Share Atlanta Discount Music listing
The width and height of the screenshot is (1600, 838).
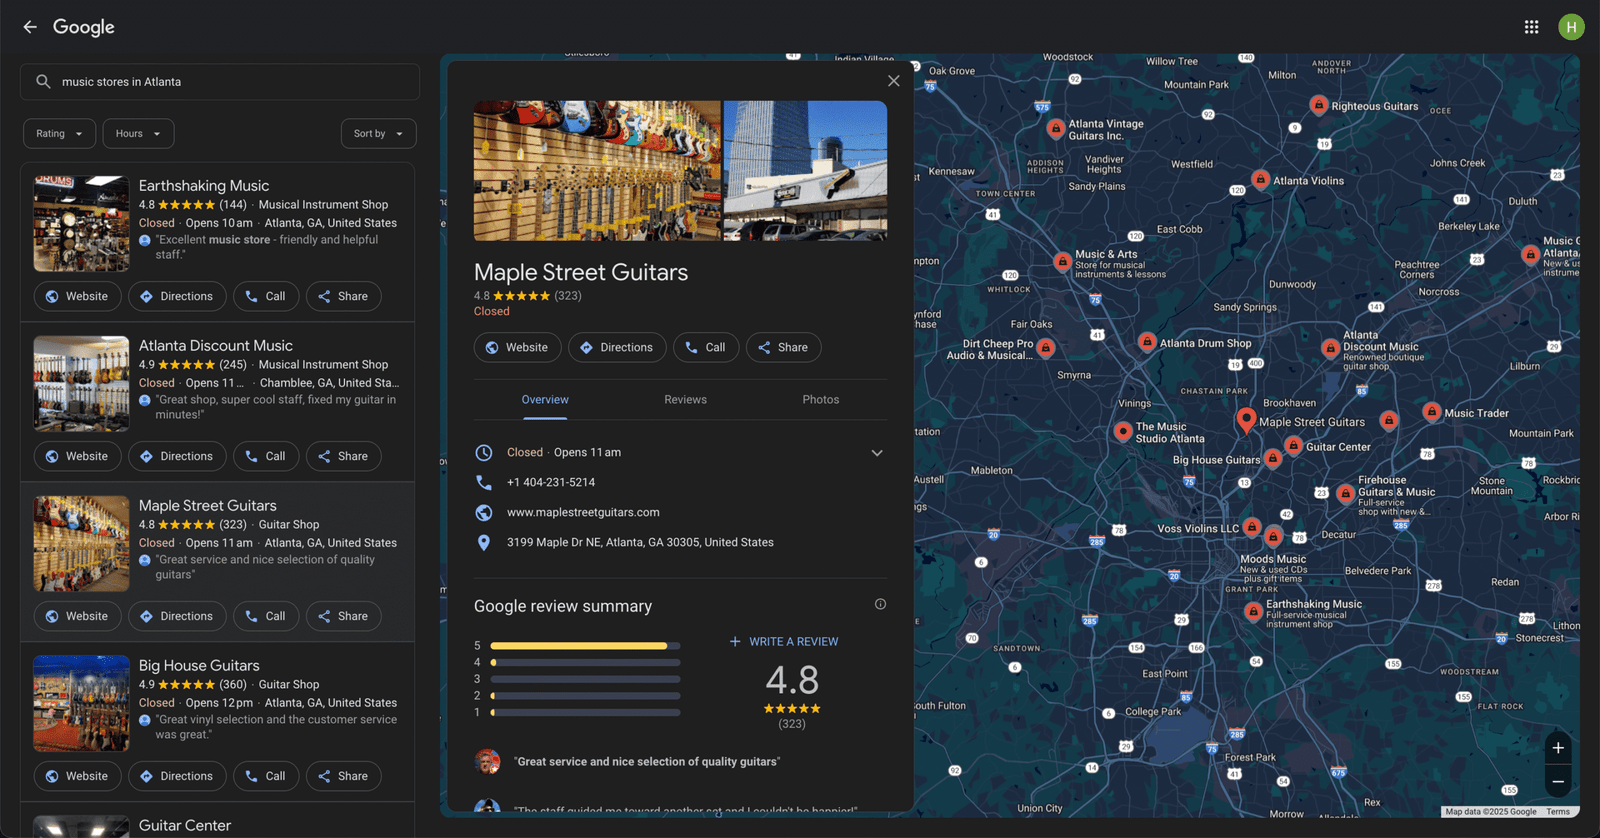click(x=343, y=456)
